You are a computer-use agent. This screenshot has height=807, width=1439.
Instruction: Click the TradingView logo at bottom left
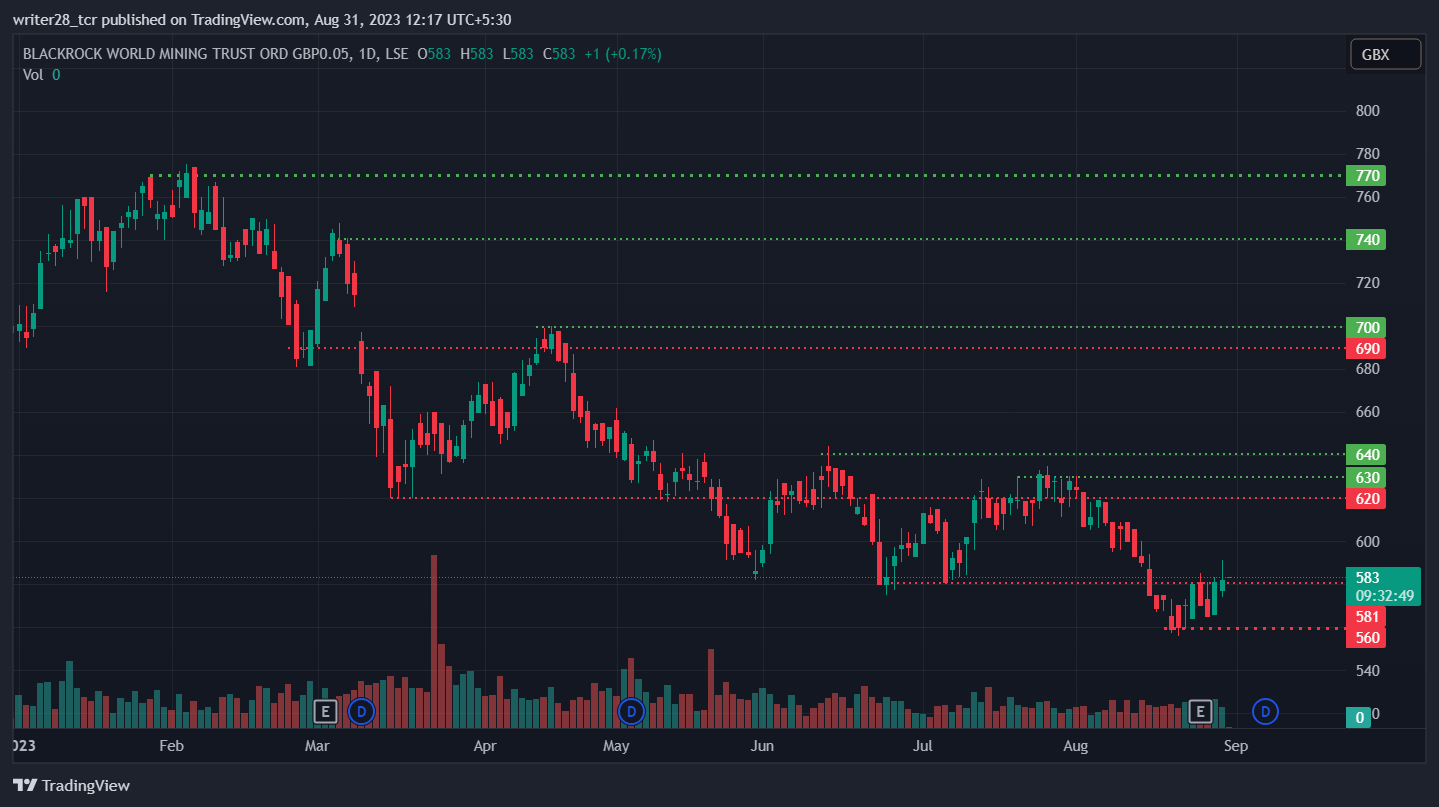click(x=71, y=785)
